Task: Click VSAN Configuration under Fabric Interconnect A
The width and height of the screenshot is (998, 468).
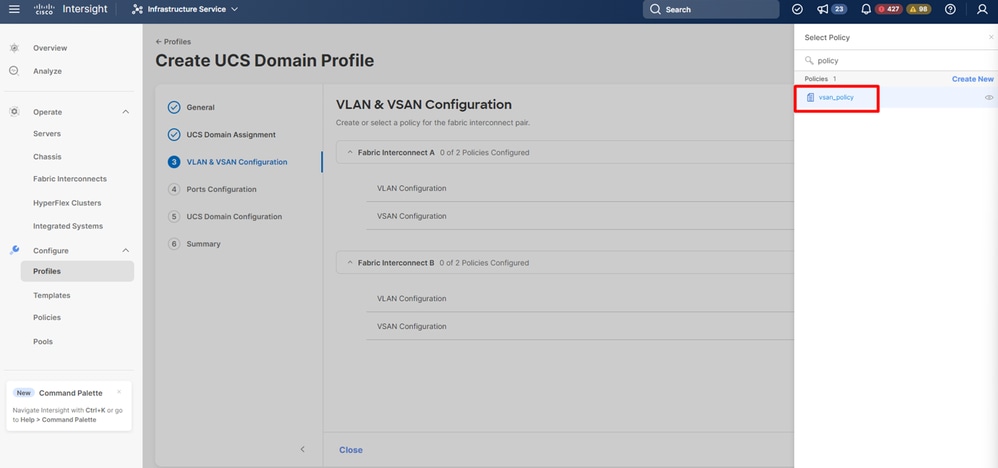Action: pos(411,216)
